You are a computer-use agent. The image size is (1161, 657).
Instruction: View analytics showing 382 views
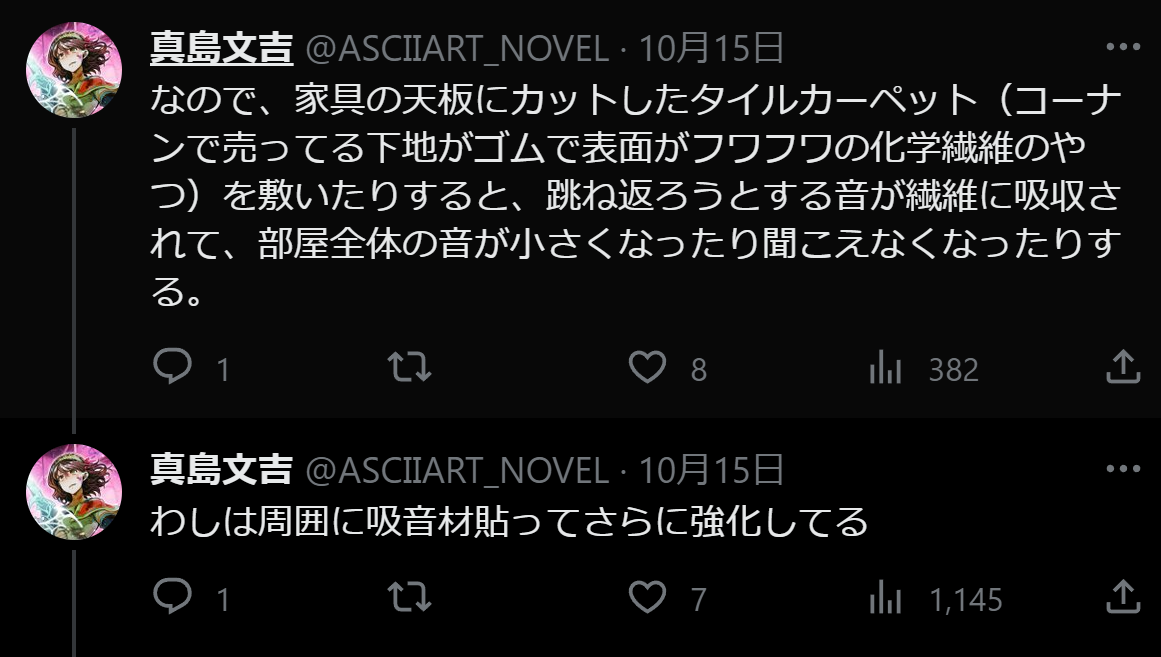885,369
